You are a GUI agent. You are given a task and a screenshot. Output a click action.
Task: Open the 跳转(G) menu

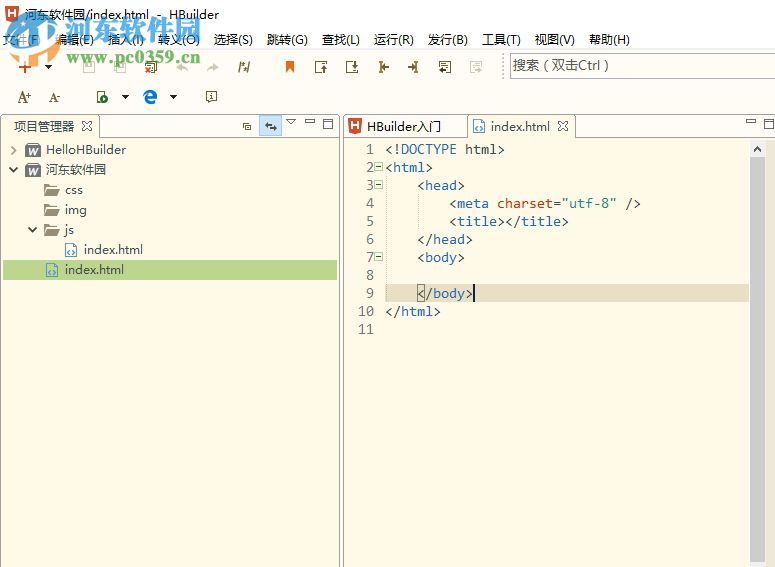pyautogui.click(x=287, y=40)
